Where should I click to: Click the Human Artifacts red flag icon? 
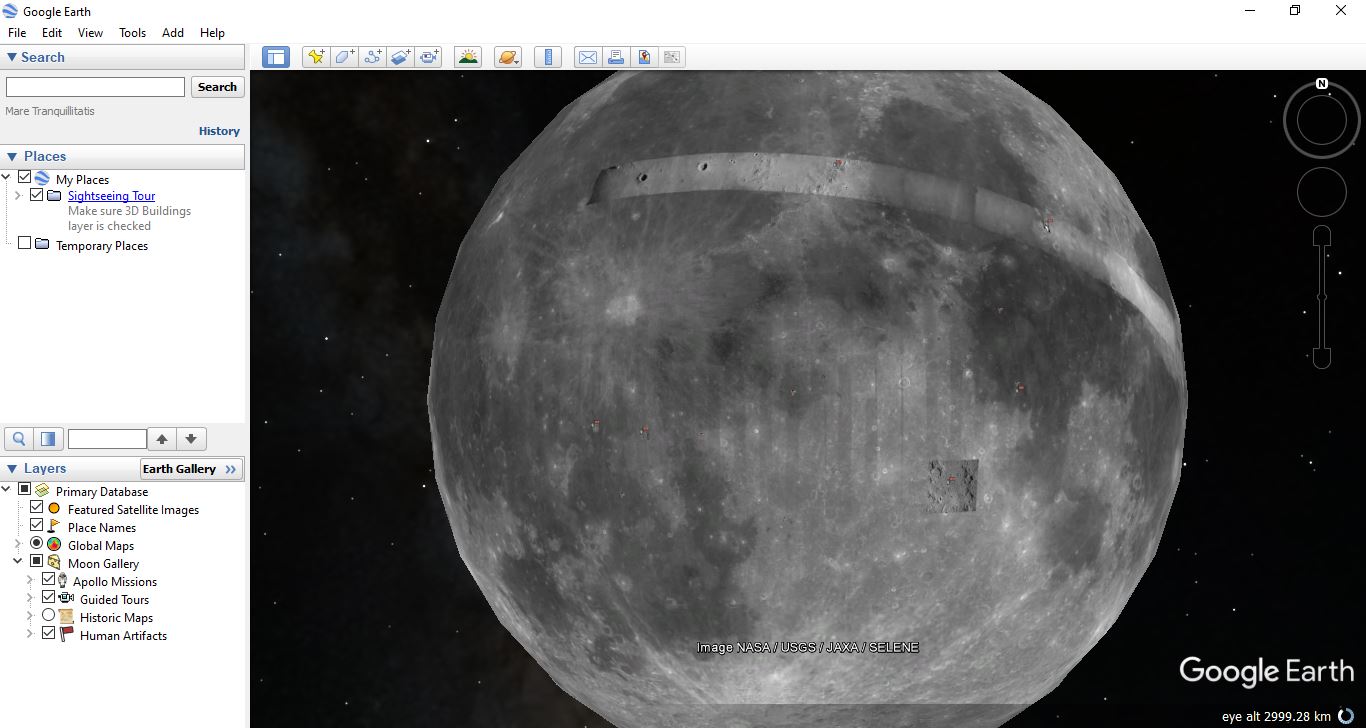click(x=67, y=635)
